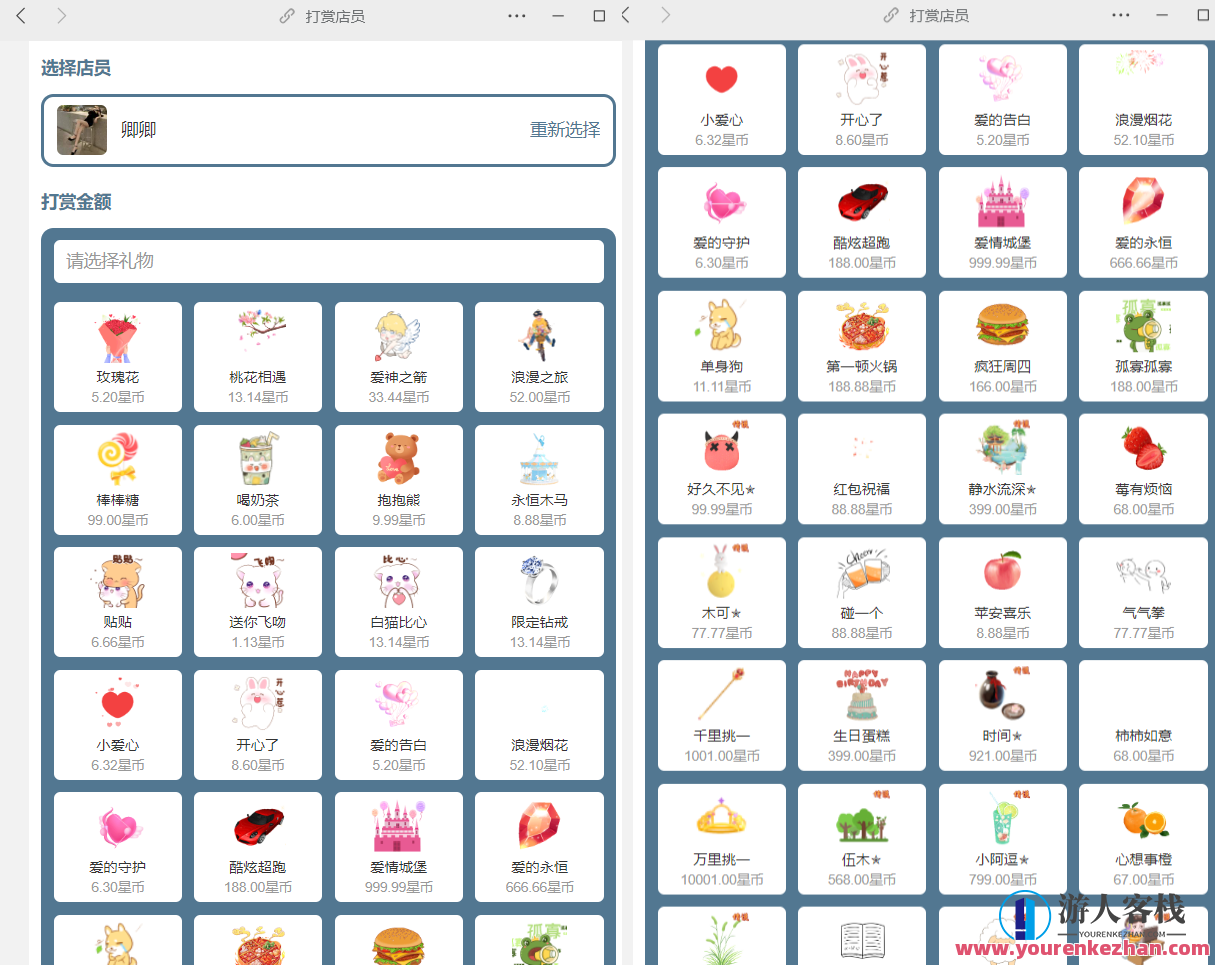Pick the 白猫比心 white cat gift
This screenshot has height=965, width=1215.
[x=399, y=602]
